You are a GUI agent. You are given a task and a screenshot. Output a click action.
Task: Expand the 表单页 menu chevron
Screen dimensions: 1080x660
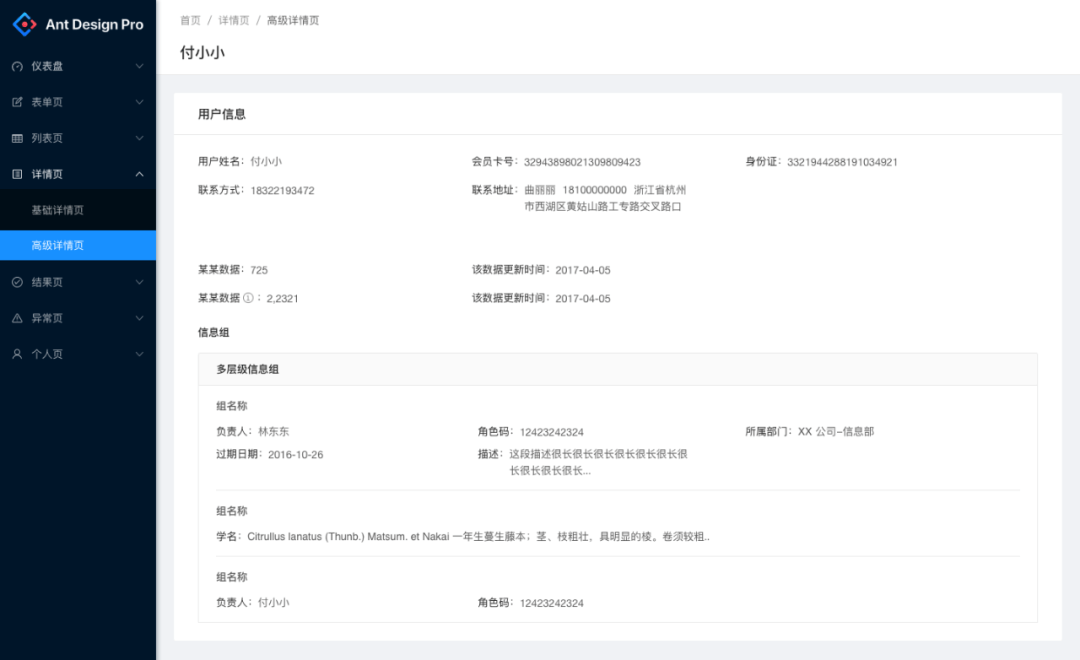pyautogui.click(x=139, y=102)
